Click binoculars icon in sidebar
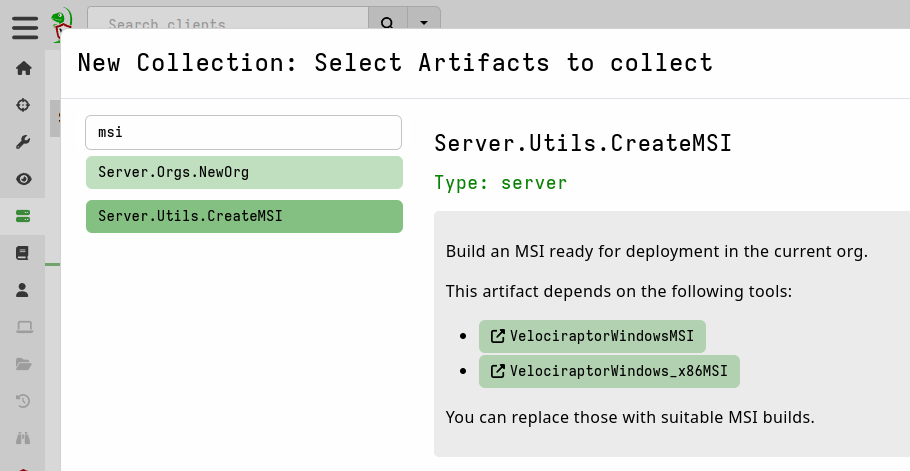The image size is (910, 471). [x=24, y=438]
